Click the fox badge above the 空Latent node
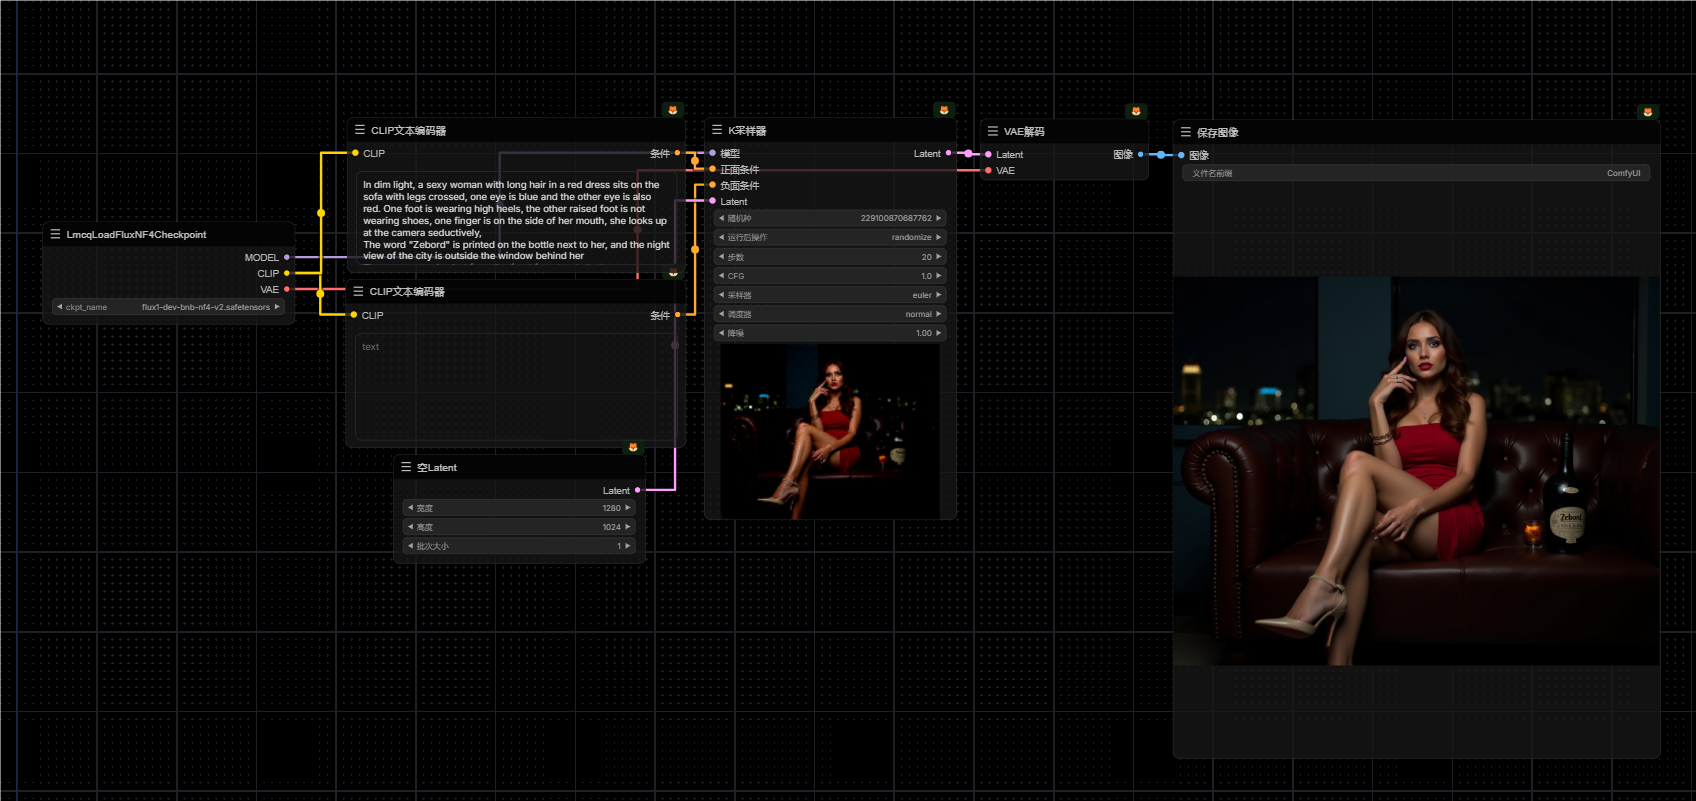This screenshot has width=1696, height=801. [633, 447]
